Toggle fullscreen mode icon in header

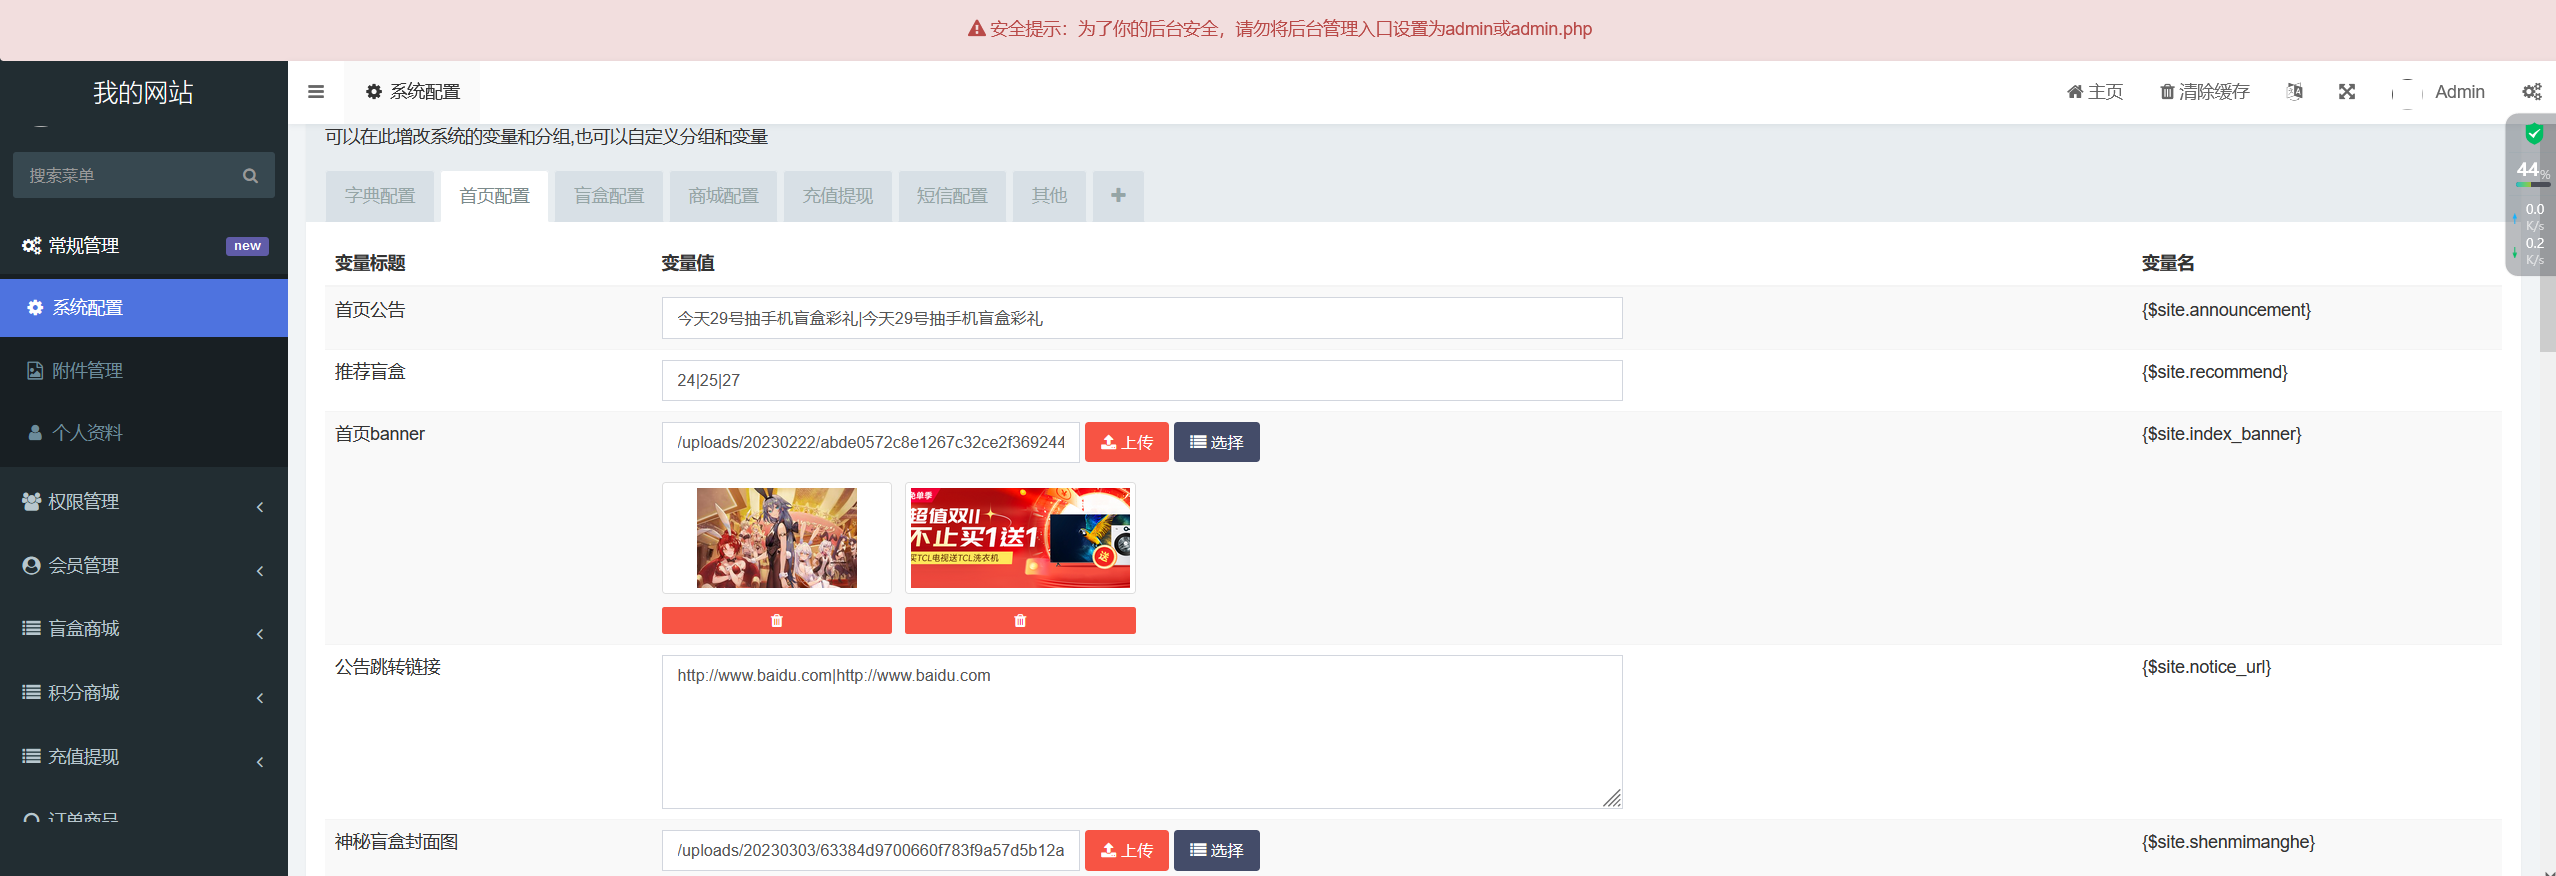pos(2347,92)
